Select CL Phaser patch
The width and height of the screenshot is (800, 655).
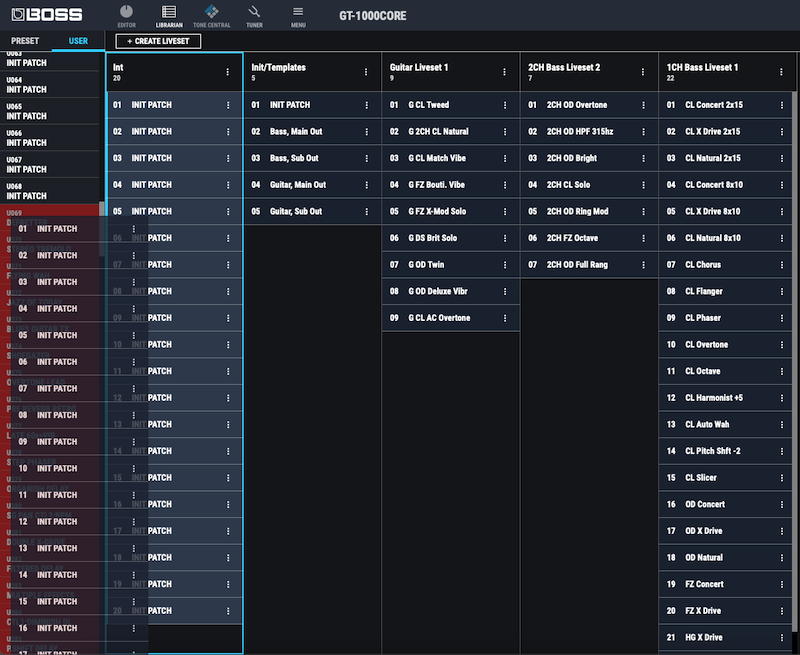tap(726, 318)
